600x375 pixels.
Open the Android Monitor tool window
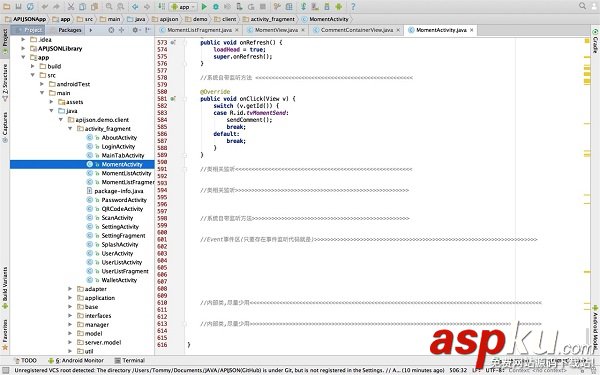(x=76, y=360)
